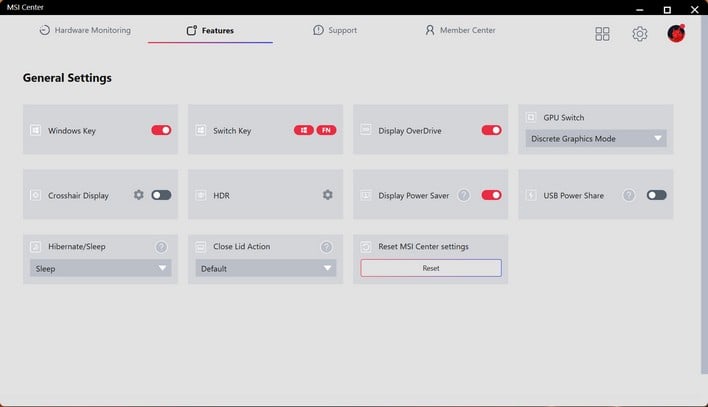This screenshot has height=407, width=708.
Task: Enable USB Power Share toggle
Action: tap(657, 195)
